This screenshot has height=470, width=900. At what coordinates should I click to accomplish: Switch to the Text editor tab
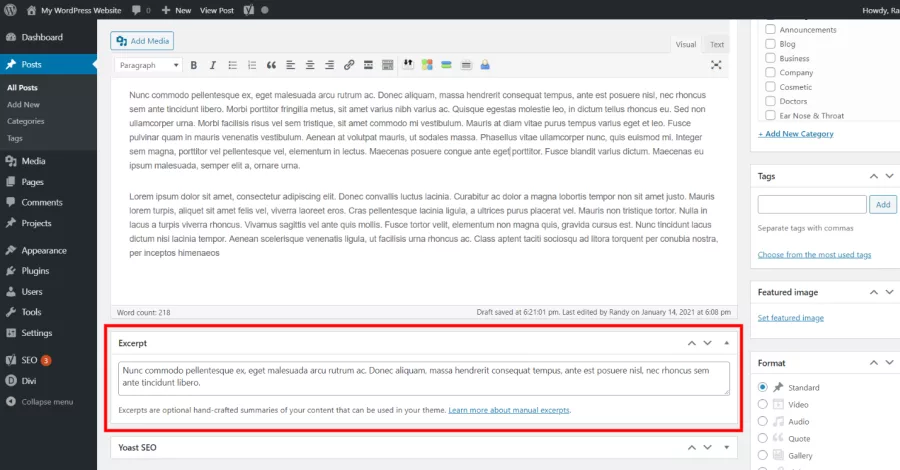717,44
